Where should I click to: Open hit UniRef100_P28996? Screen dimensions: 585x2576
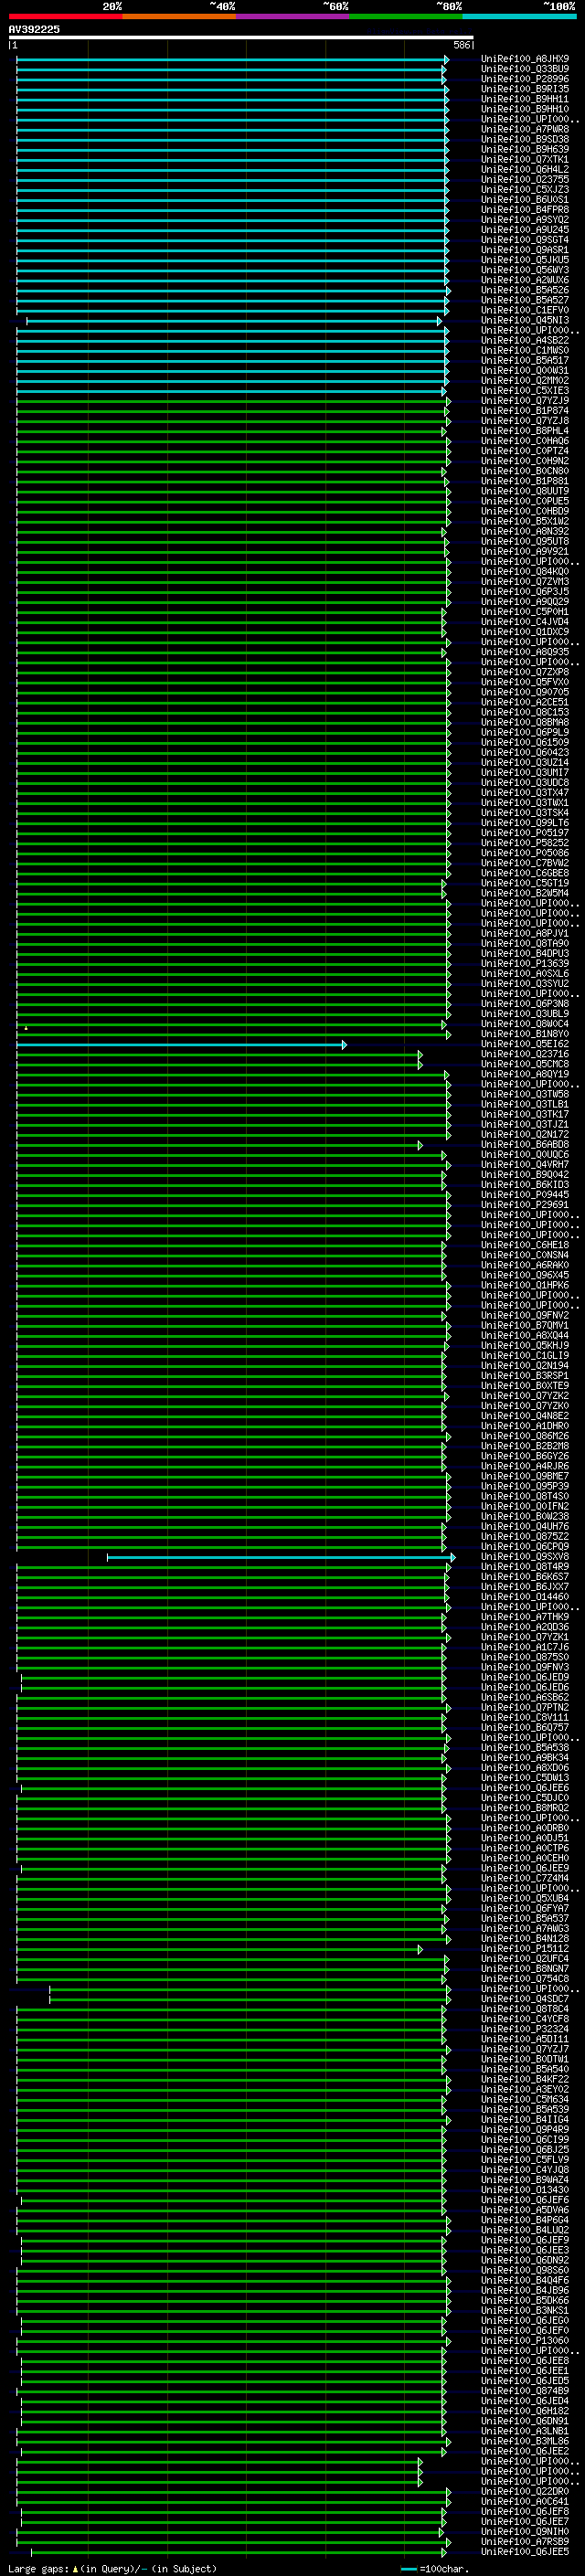[x=525, y=79]
